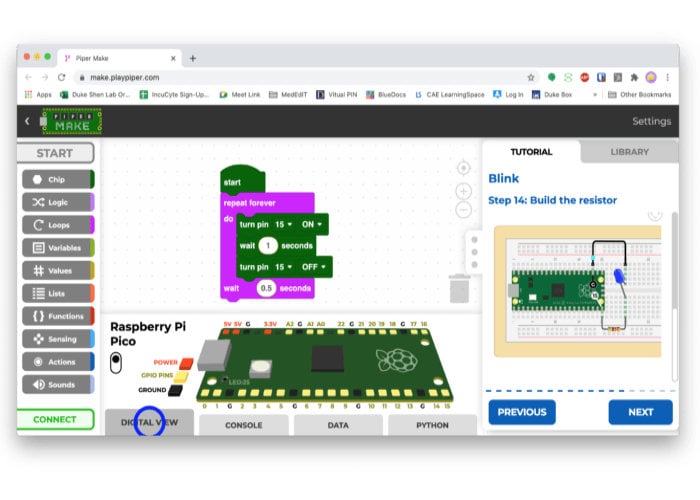Image resolution: width=700 pixels, height=500 pixels.
Task: Click the Piper Make browser tab
Action: point(120,58)
